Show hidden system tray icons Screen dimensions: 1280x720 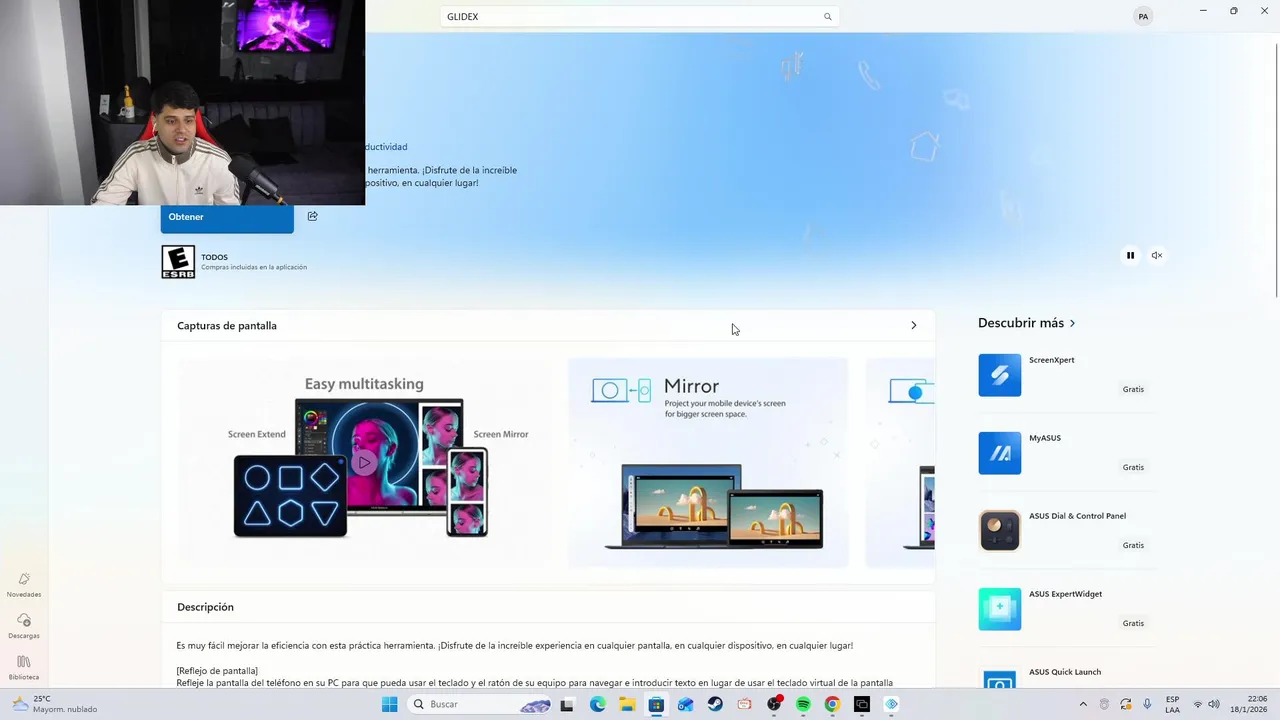pos(1082,704)
